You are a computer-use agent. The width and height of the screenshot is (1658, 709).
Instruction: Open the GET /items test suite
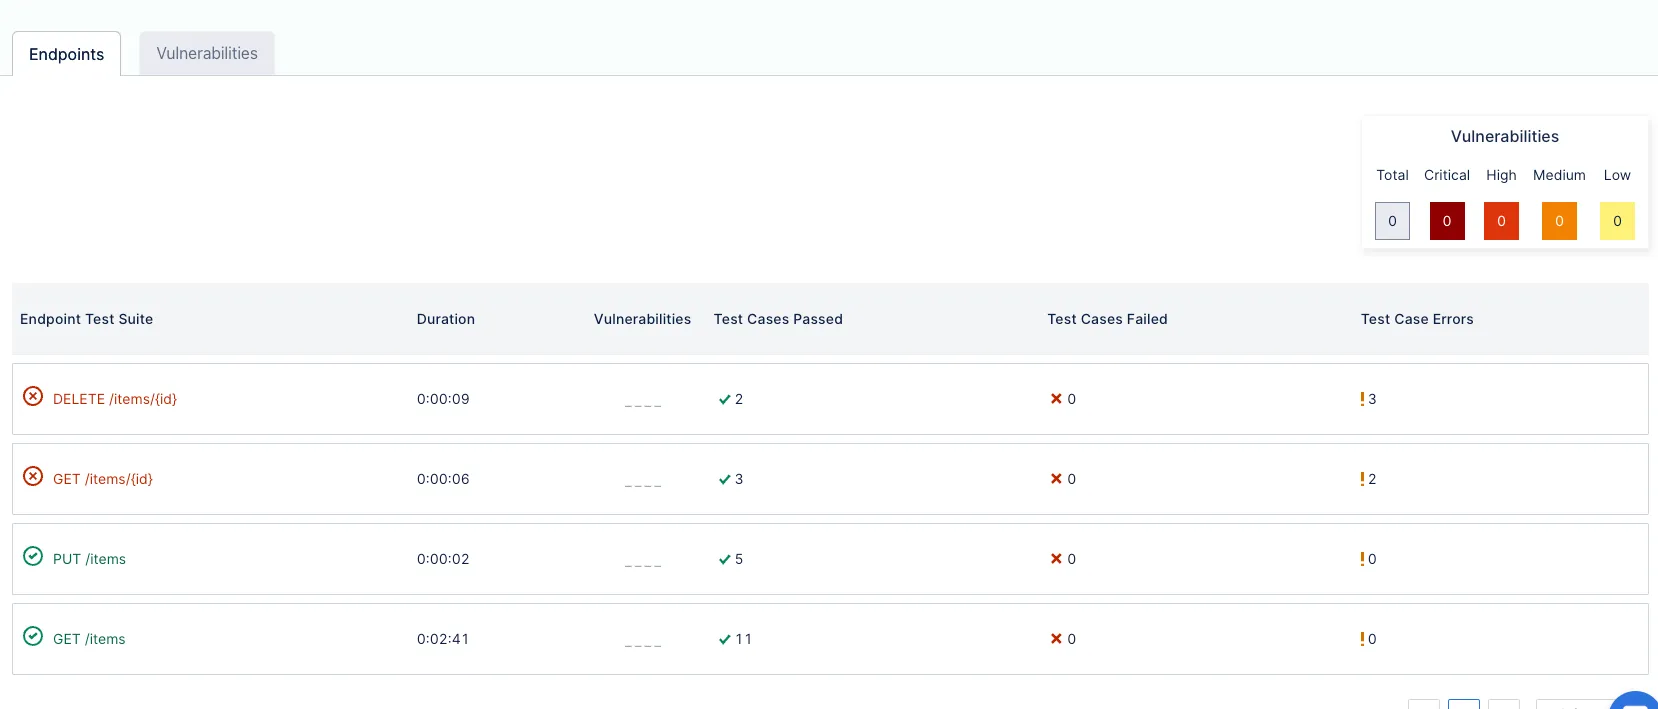pyautogui.click(x=89, y=639)
